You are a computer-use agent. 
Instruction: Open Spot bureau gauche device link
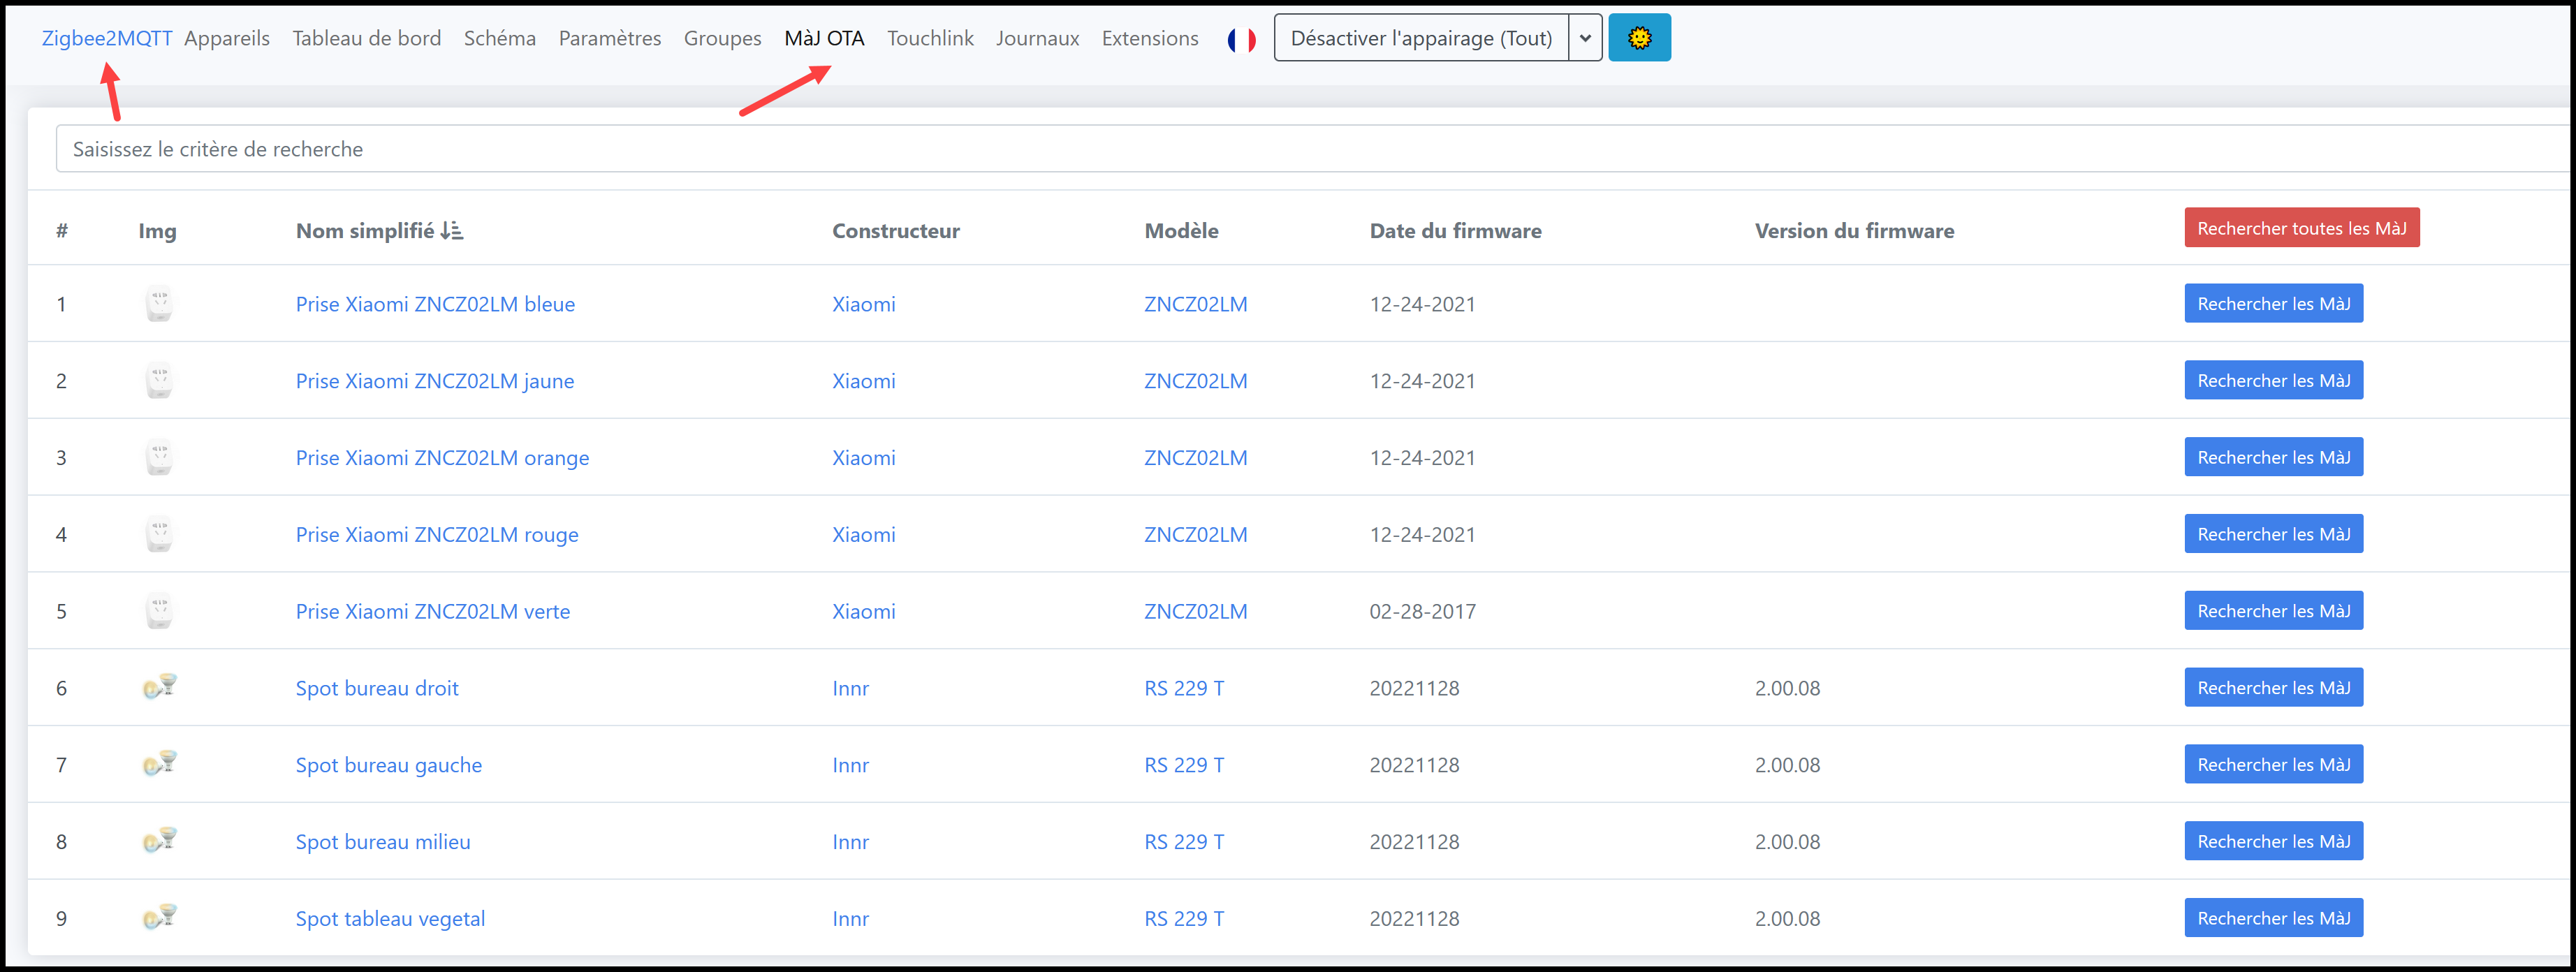click(x=388, y=765)
